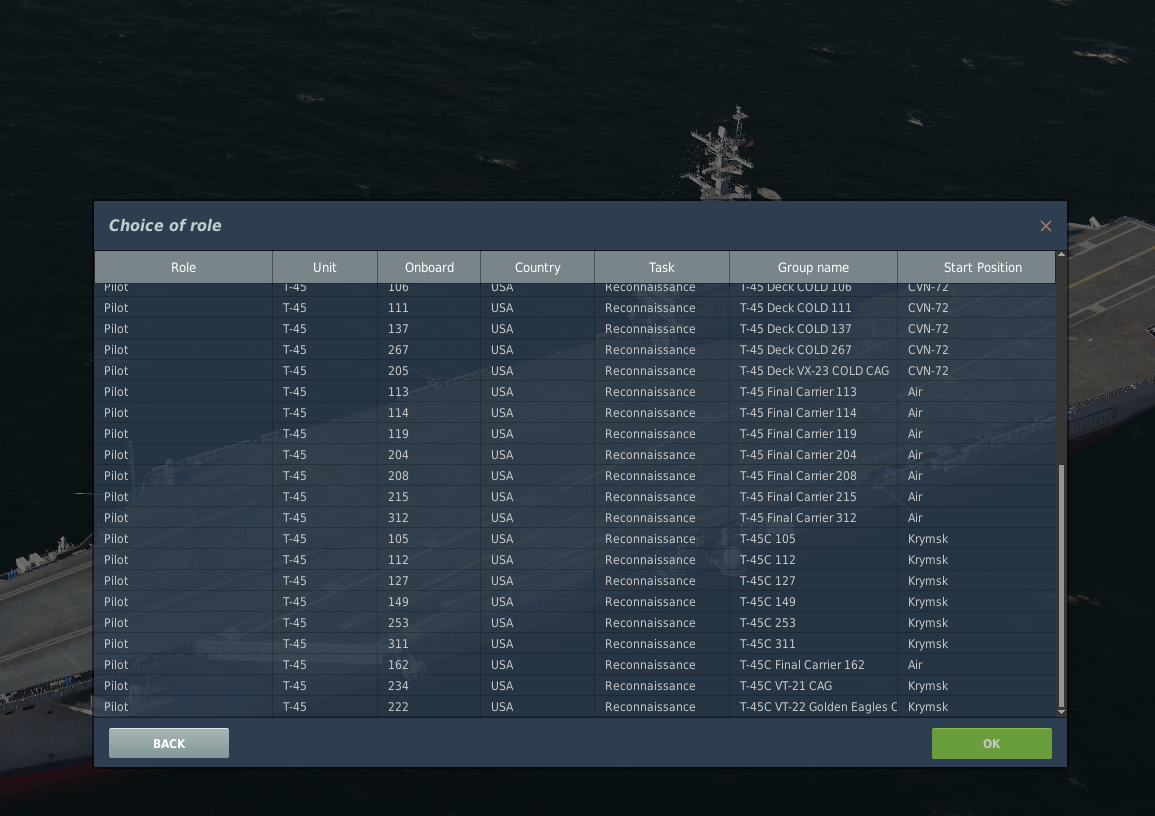This screenshot has width=1155, height=816.
Task: Click onboard number 111
Action: pos(398,308)
